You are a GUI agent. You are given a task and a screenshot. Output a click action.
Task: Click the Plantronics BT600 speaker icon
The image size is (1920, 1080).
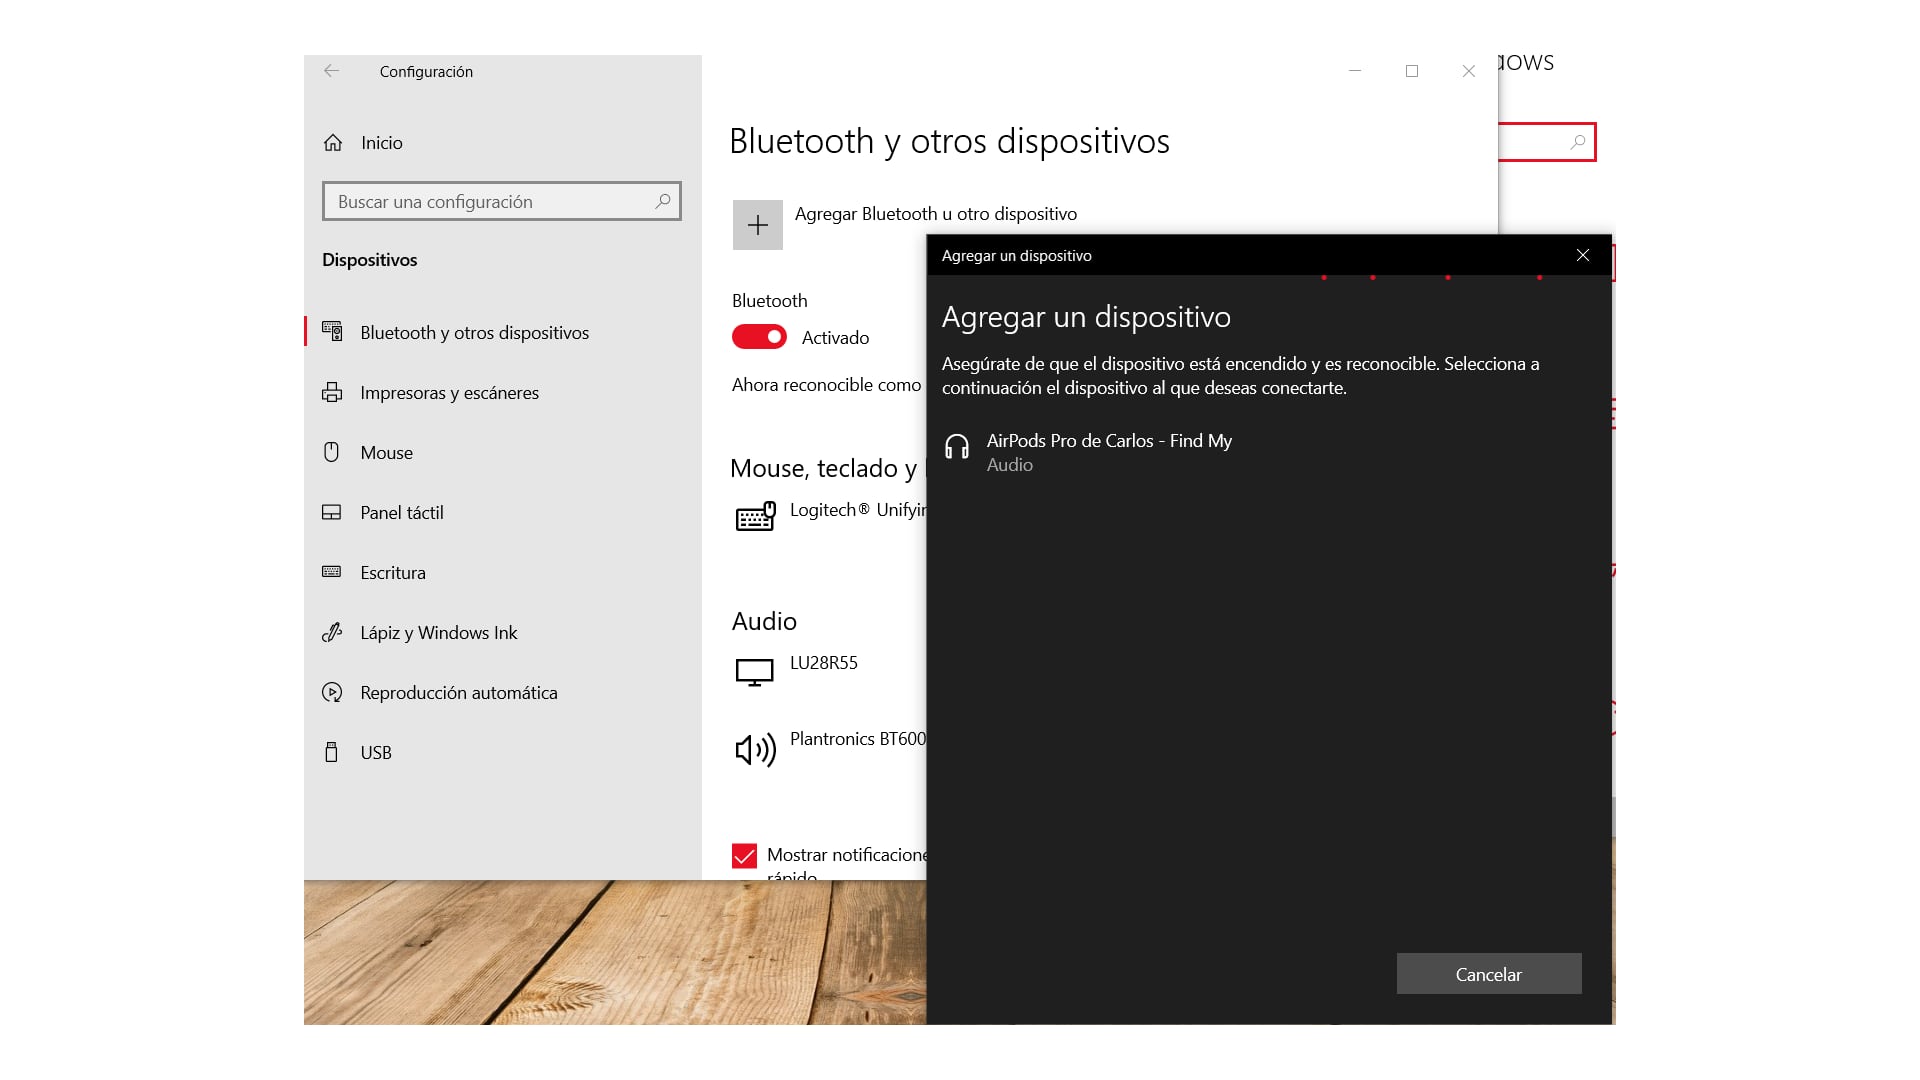tap(755, 749)
